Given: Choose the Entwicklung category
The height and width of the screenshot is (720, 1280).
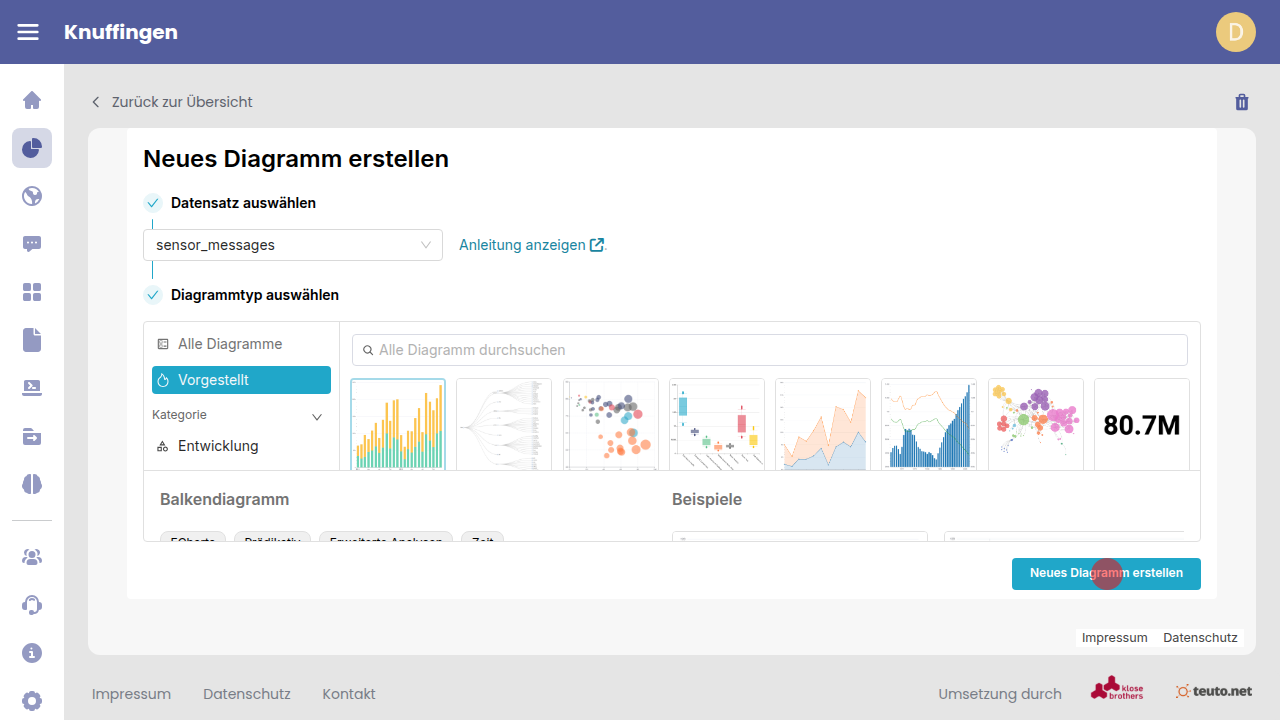Looking at the screenshot, I should (x=217, y=446).
